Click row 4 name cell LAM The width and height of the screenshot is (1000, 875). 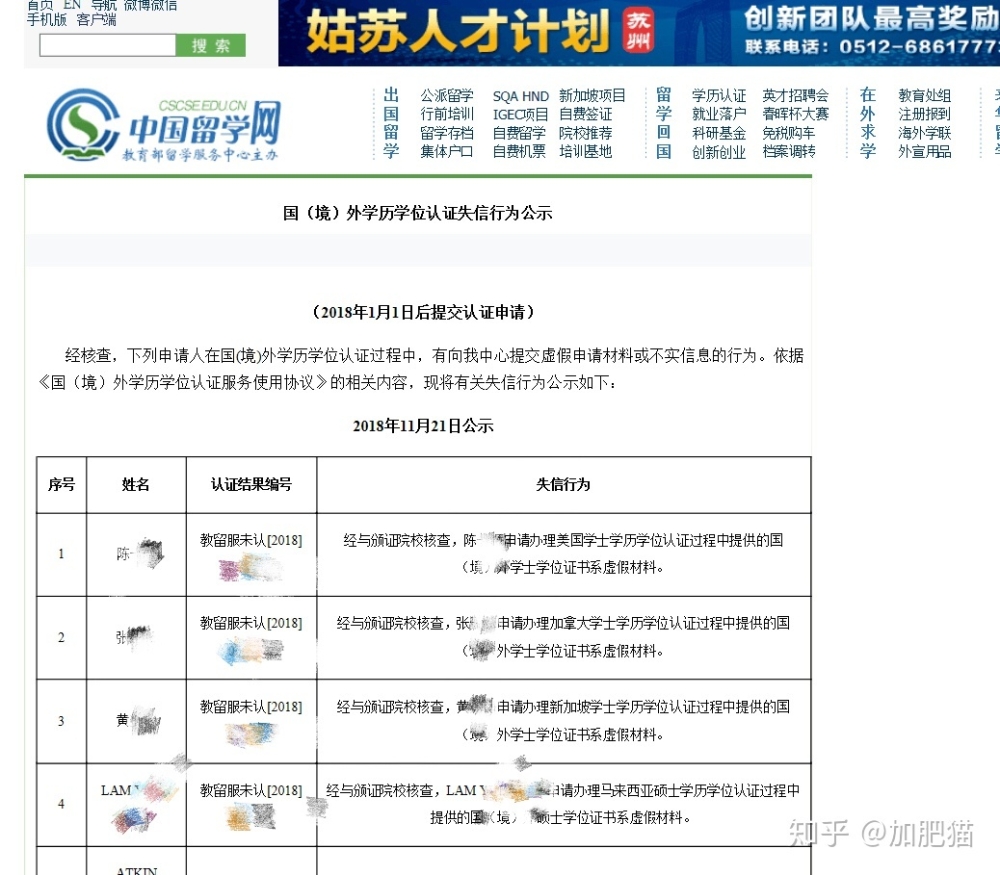135,805
